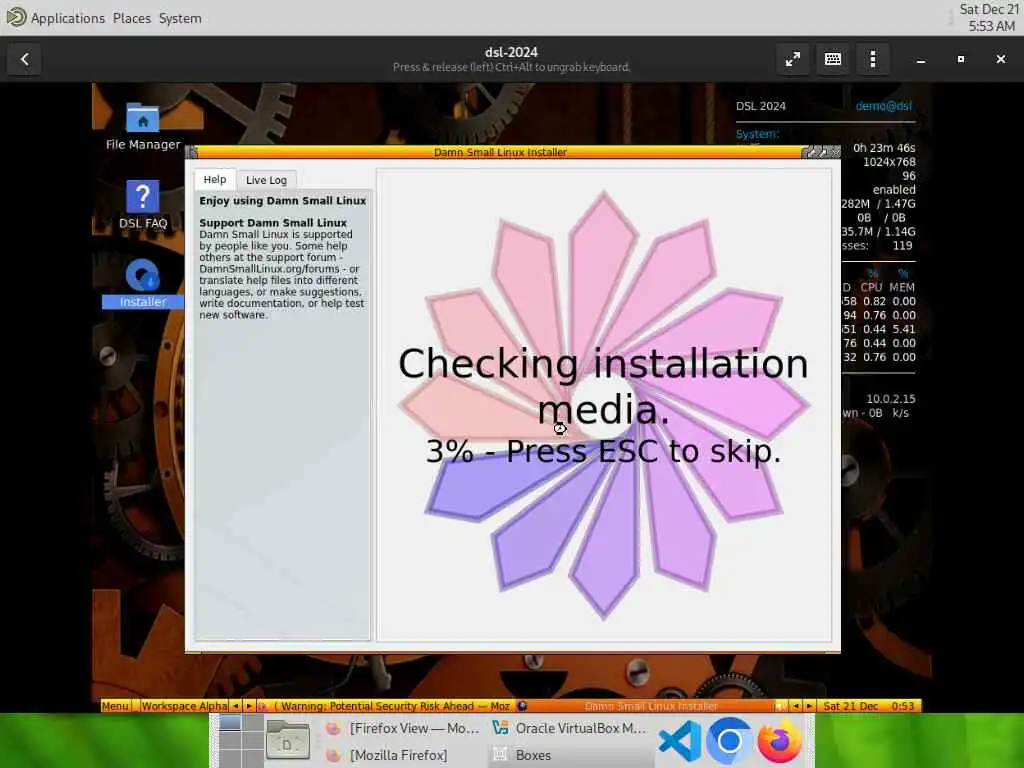Open the Applications menu
This screenshot has width=1024, height=768.
tap(67, 18)
